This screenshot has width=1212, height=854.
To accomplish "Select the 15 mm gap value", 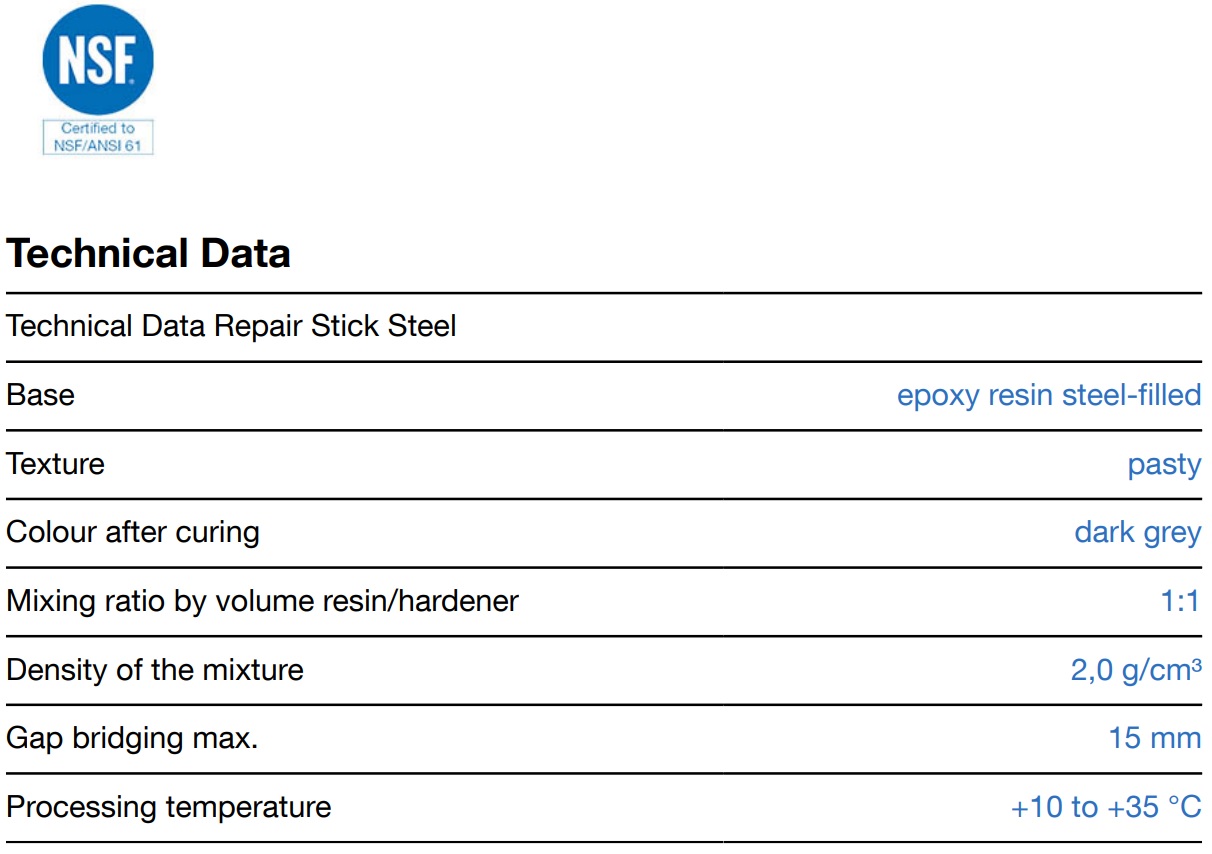I will (x=1154, y=738).
